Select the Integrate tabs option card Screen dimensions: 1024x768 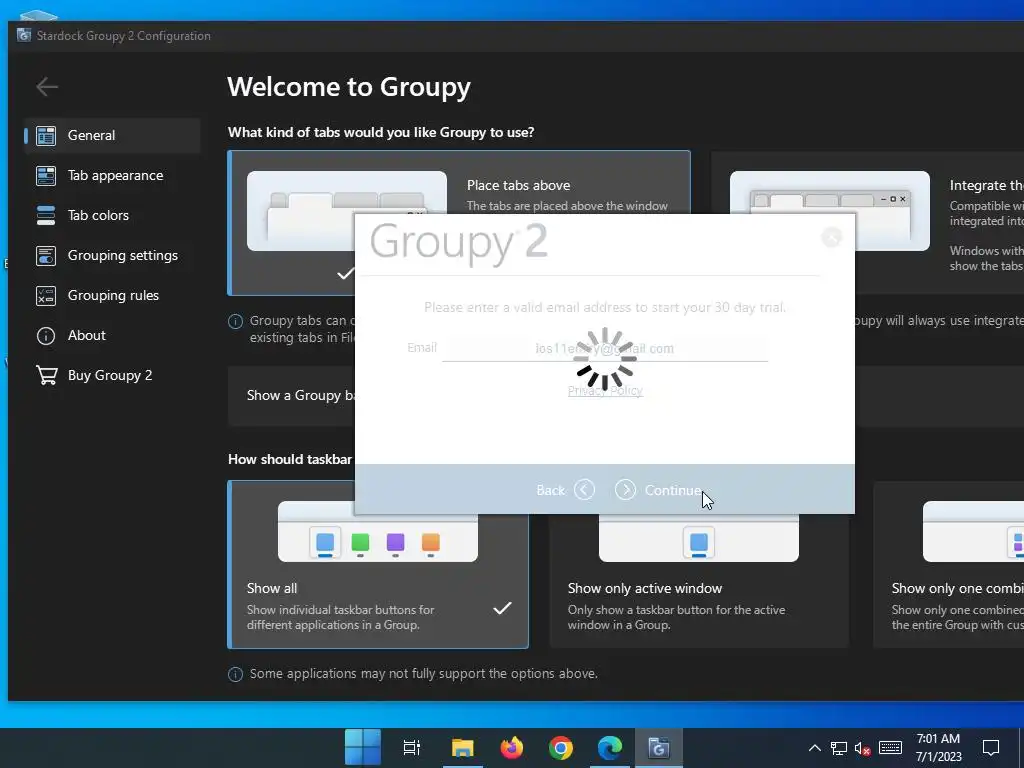coord(867,223)
